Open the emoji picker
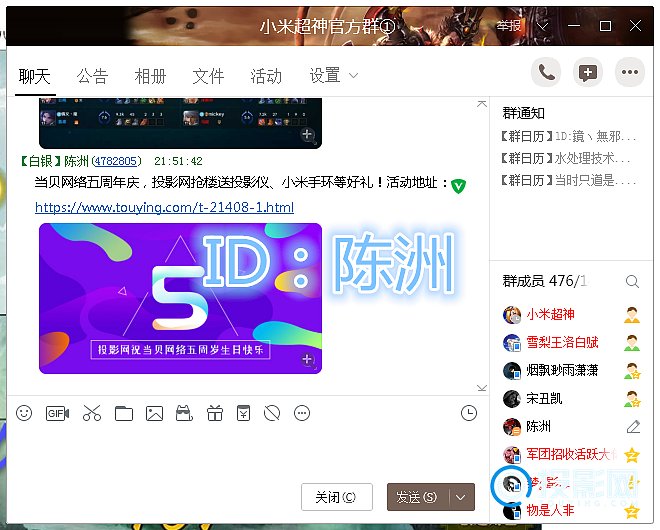This screenshot has width=660, height=530. pos(24,413)
